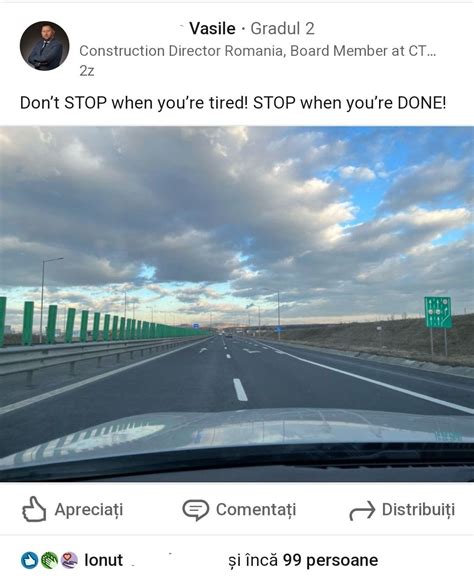
Task: Click the Gradul 2 connection degree label
Action: tap(283, 29)
